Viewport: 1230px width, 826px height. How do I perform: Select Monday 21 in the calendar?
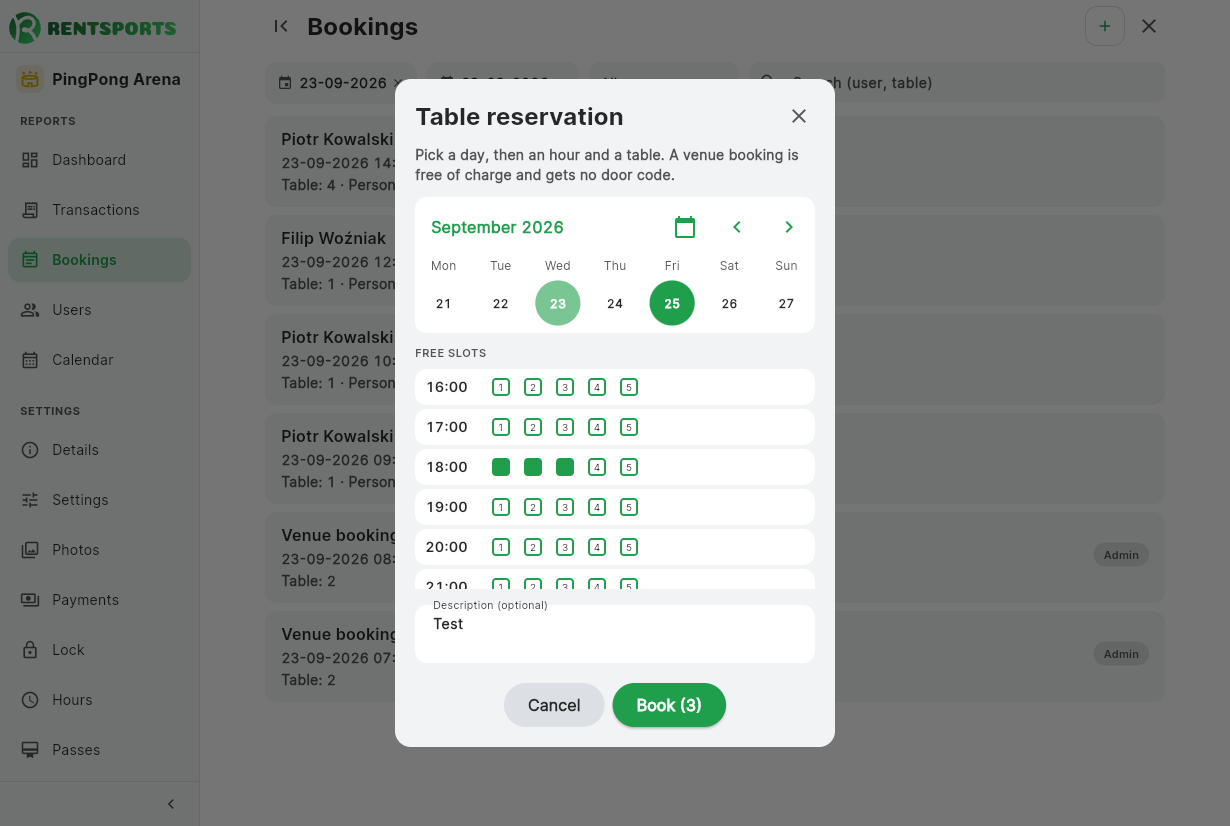tap(444, 303)
